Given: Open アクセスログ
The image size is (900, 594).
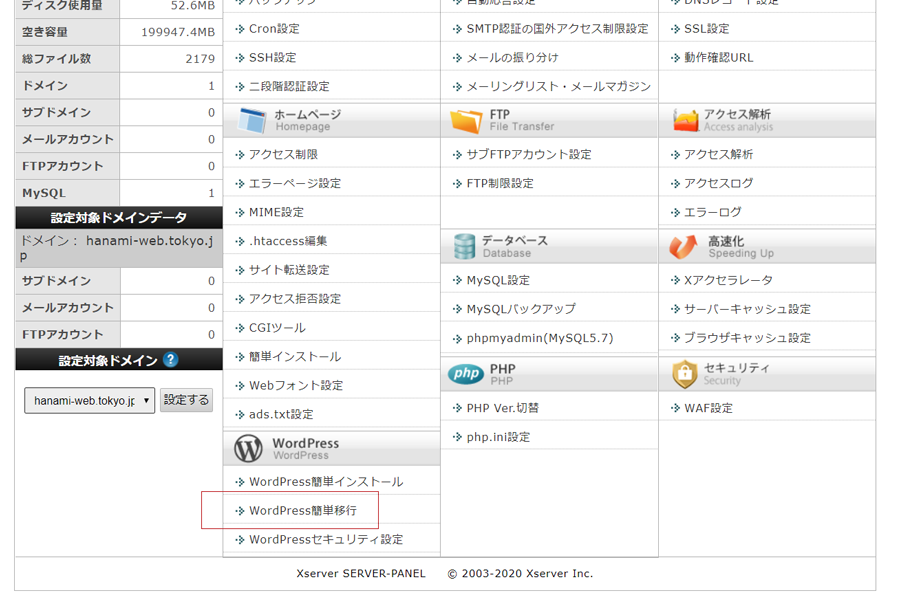Looking at the screenshot, I should tap(719, 183).
